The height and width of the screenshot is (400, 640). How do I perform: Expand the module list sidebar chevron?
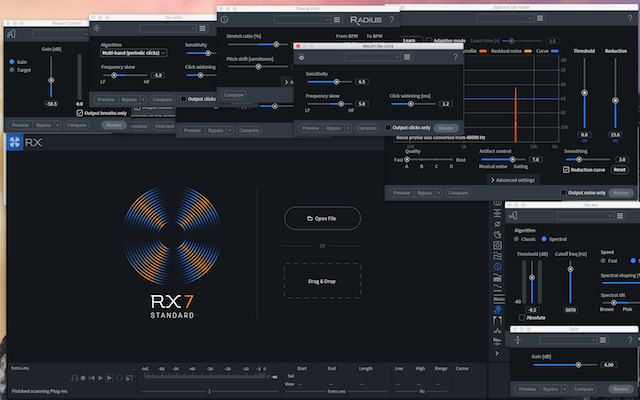(x=497, y=353)
